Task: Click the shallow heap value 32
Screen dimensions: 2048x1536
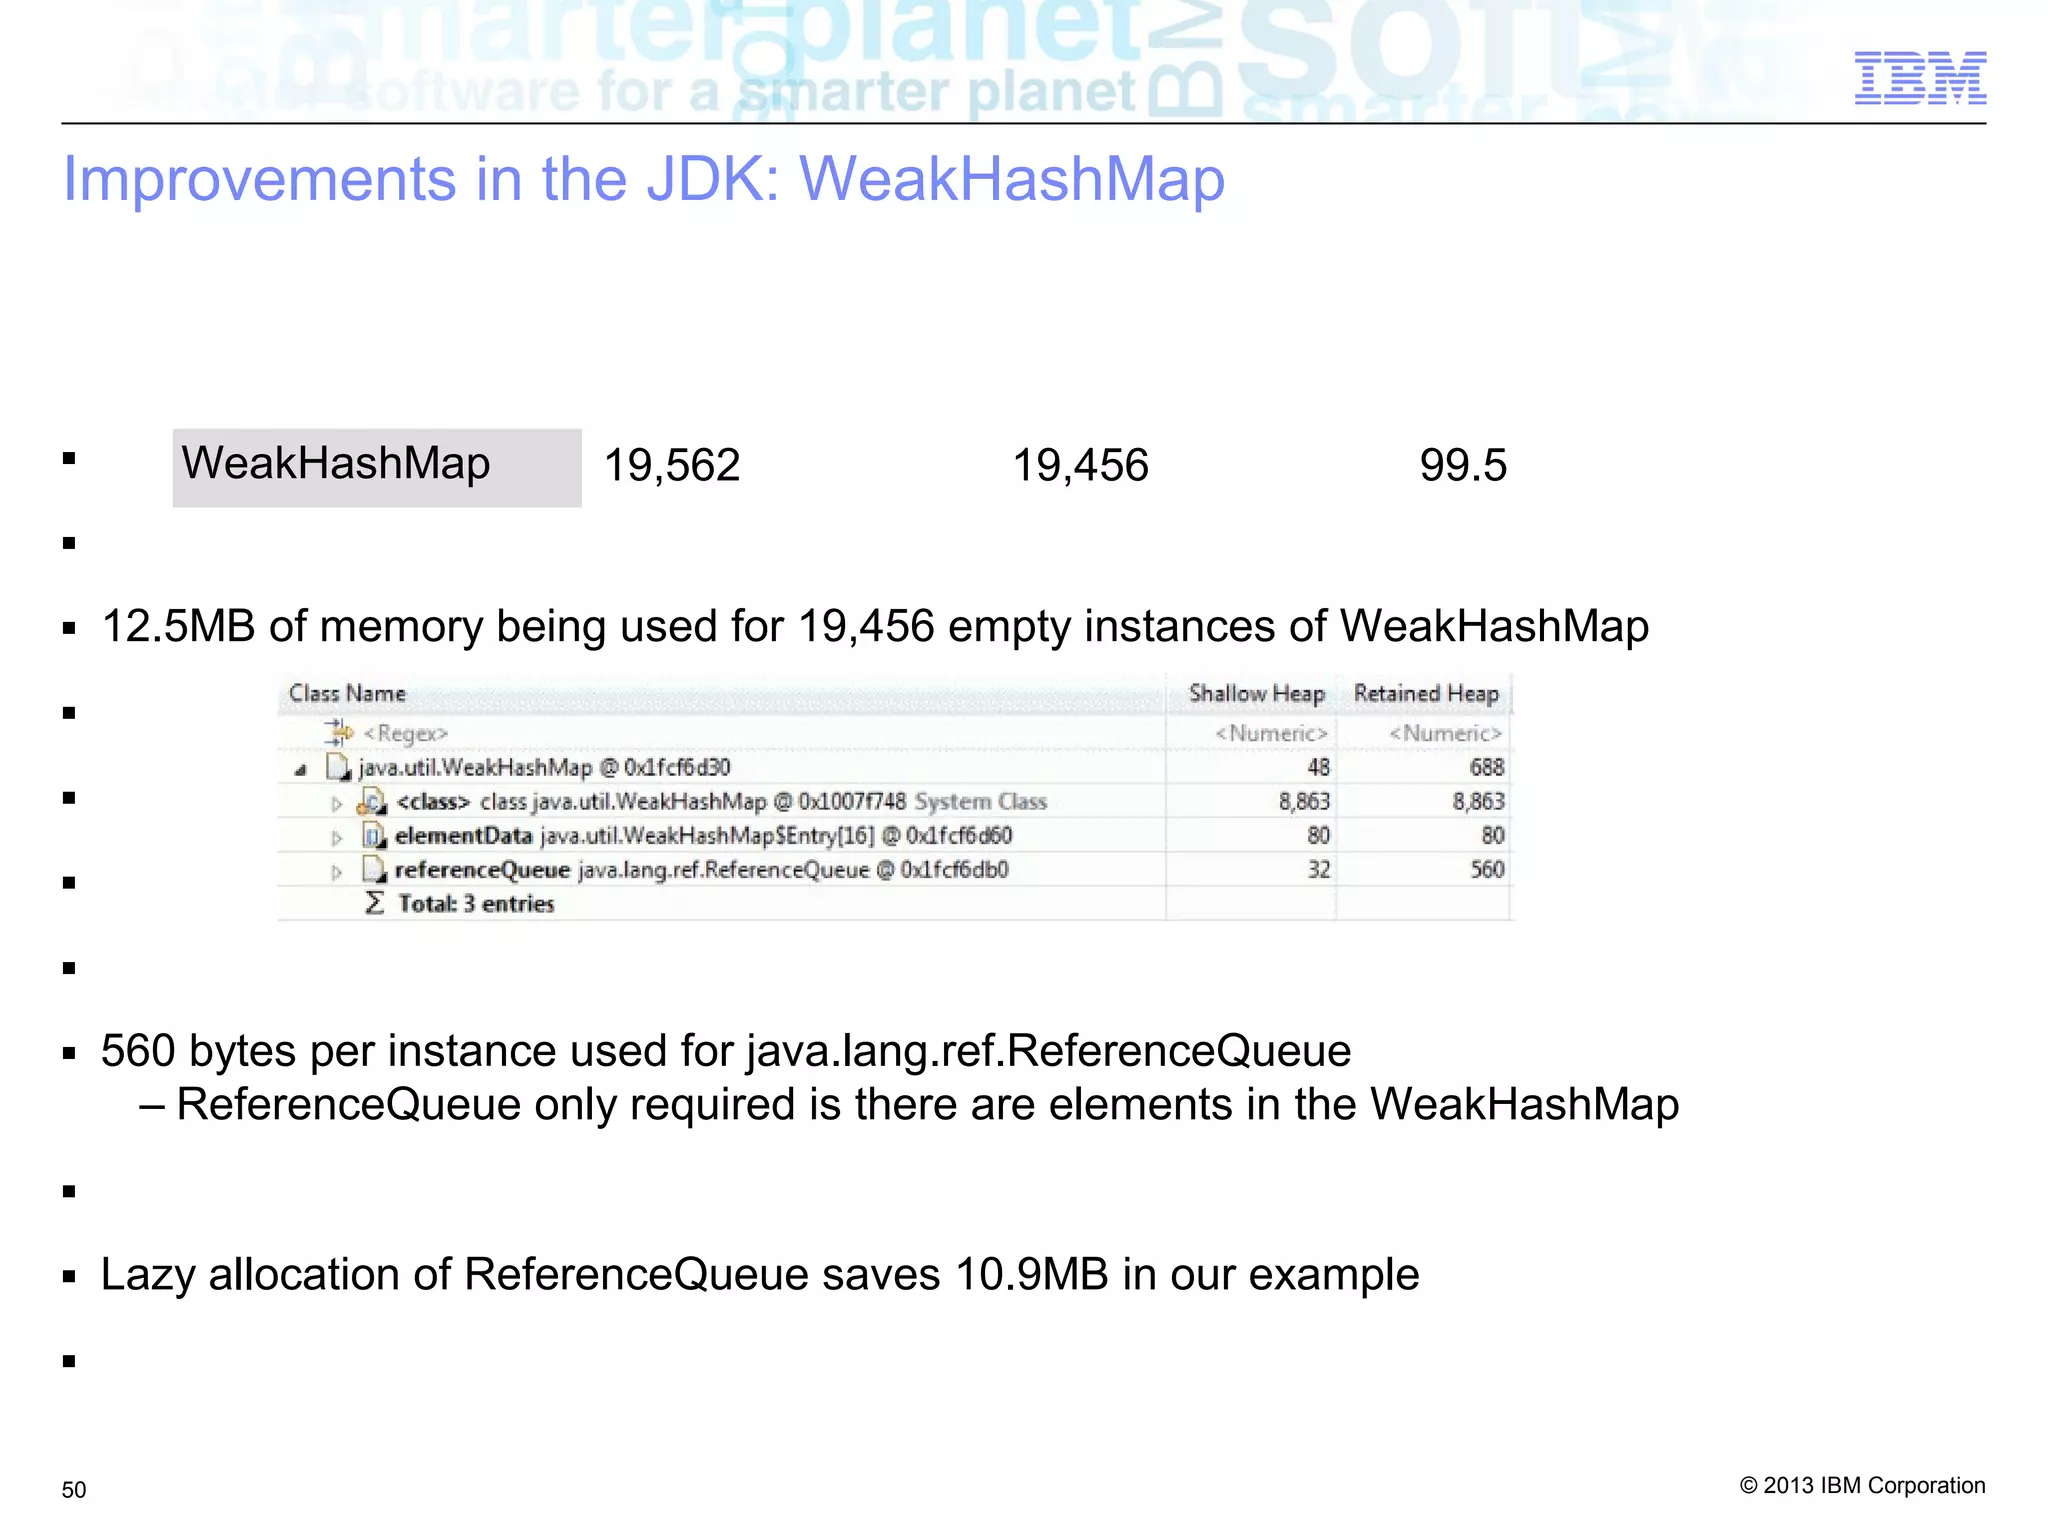Action: tap(1318, 869)
